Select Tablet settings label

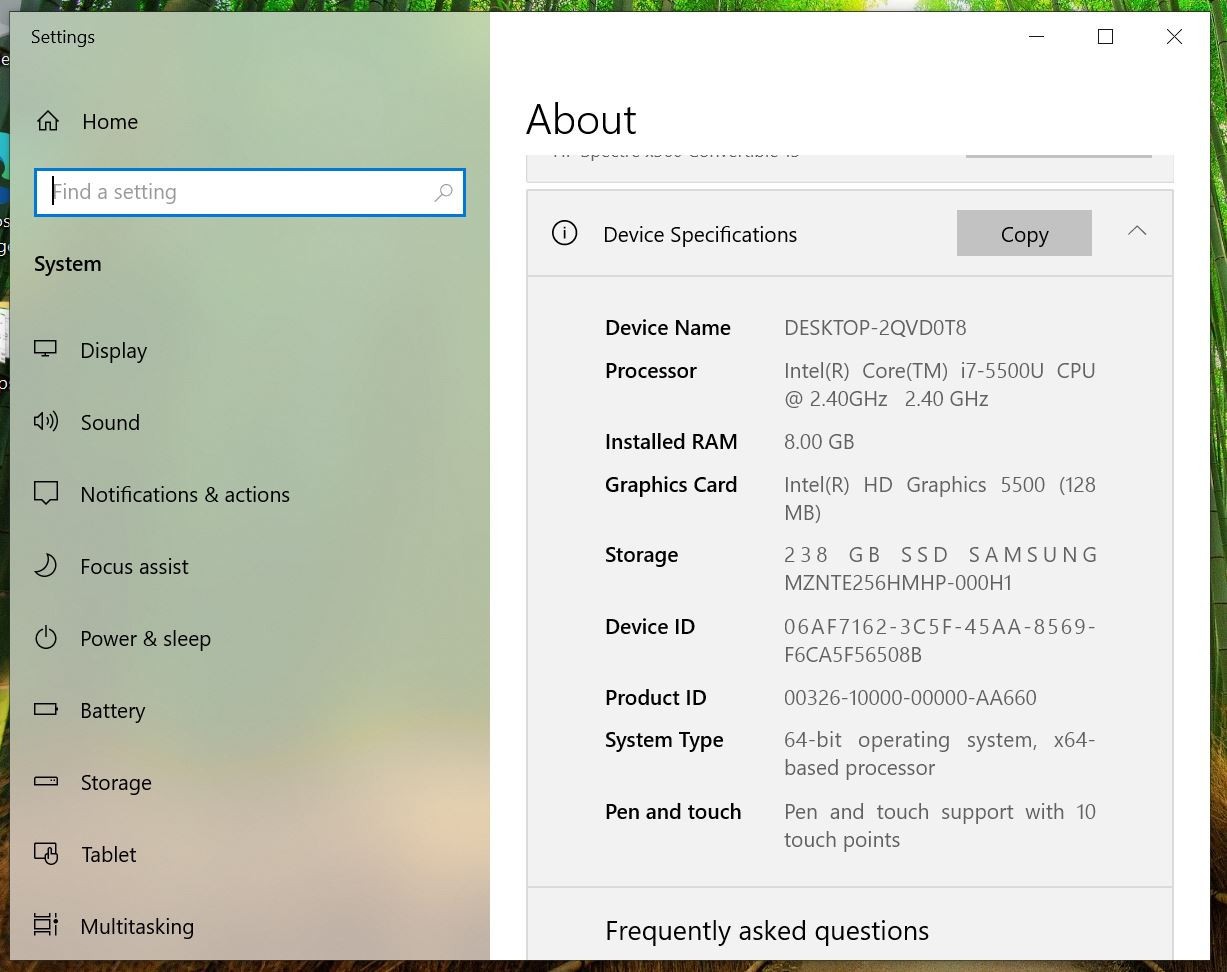pos(108,854)
